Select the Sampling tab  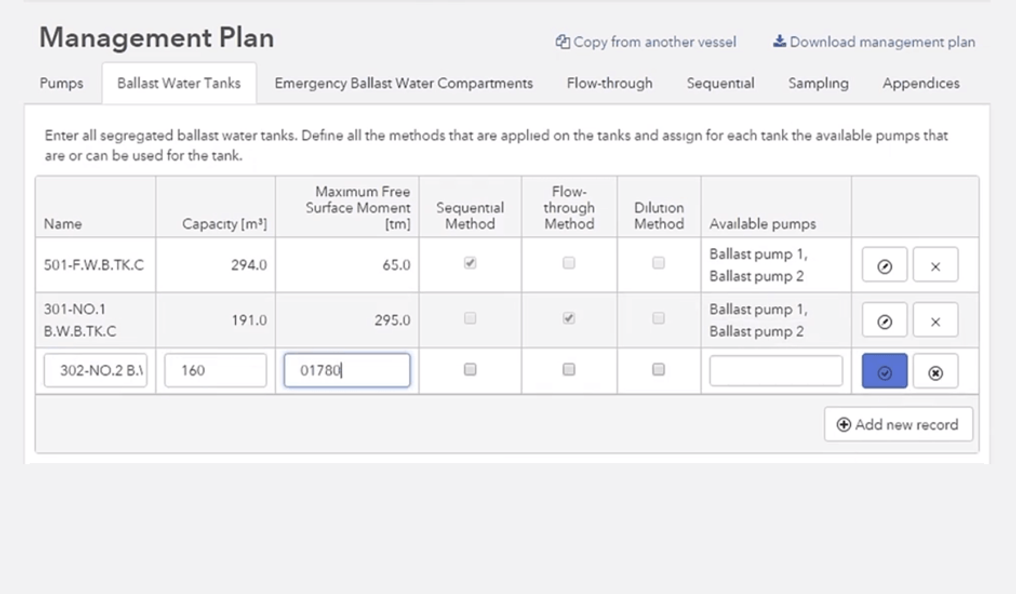pyautogui.click(x=817, y=84)
